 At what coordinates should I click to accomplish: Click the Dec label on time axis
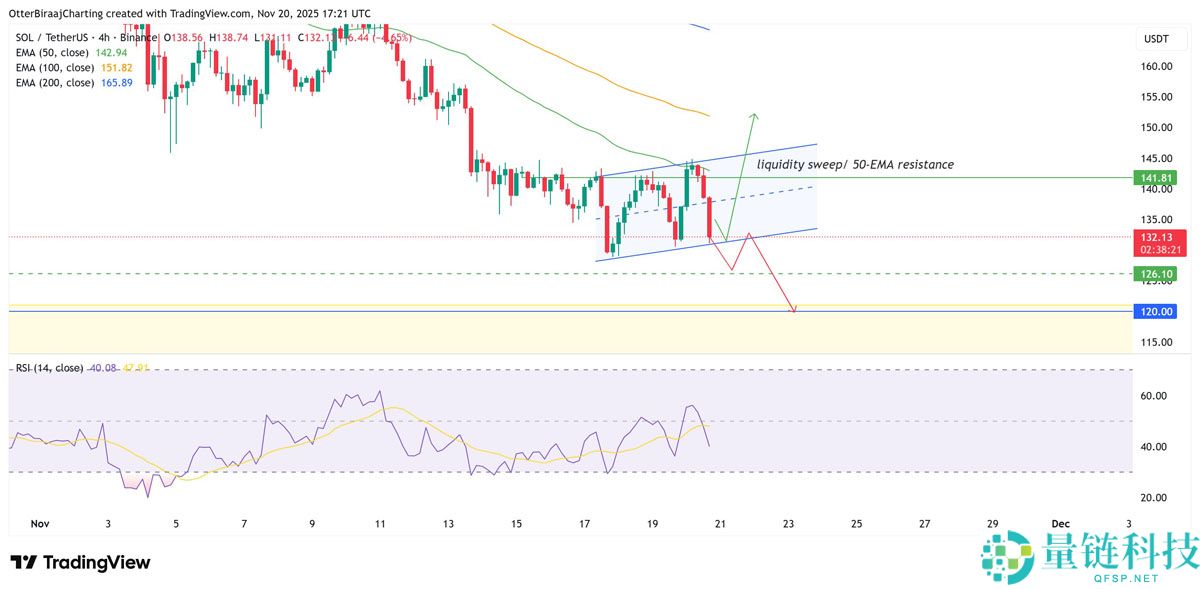(x=1061, y=523)
